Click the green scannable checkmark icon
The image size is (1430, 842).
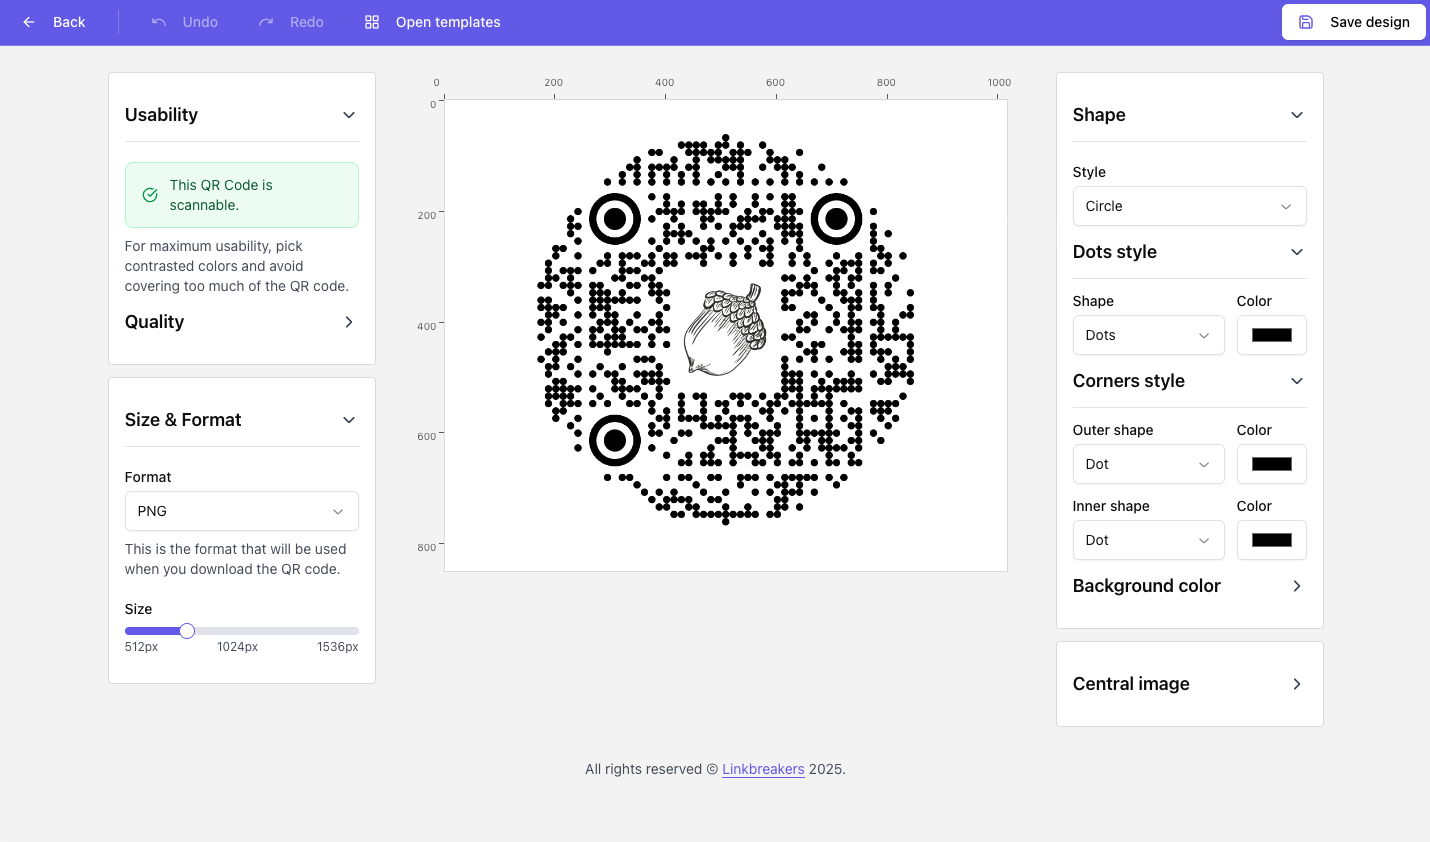[150, 195]
